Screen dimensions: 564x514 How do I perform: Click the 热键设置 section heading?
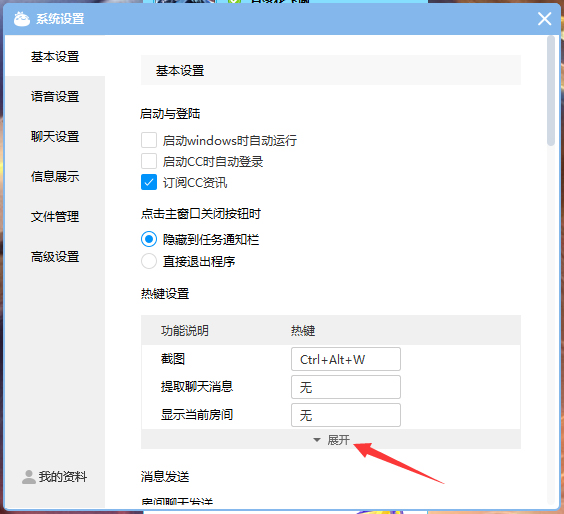(165, 294)
